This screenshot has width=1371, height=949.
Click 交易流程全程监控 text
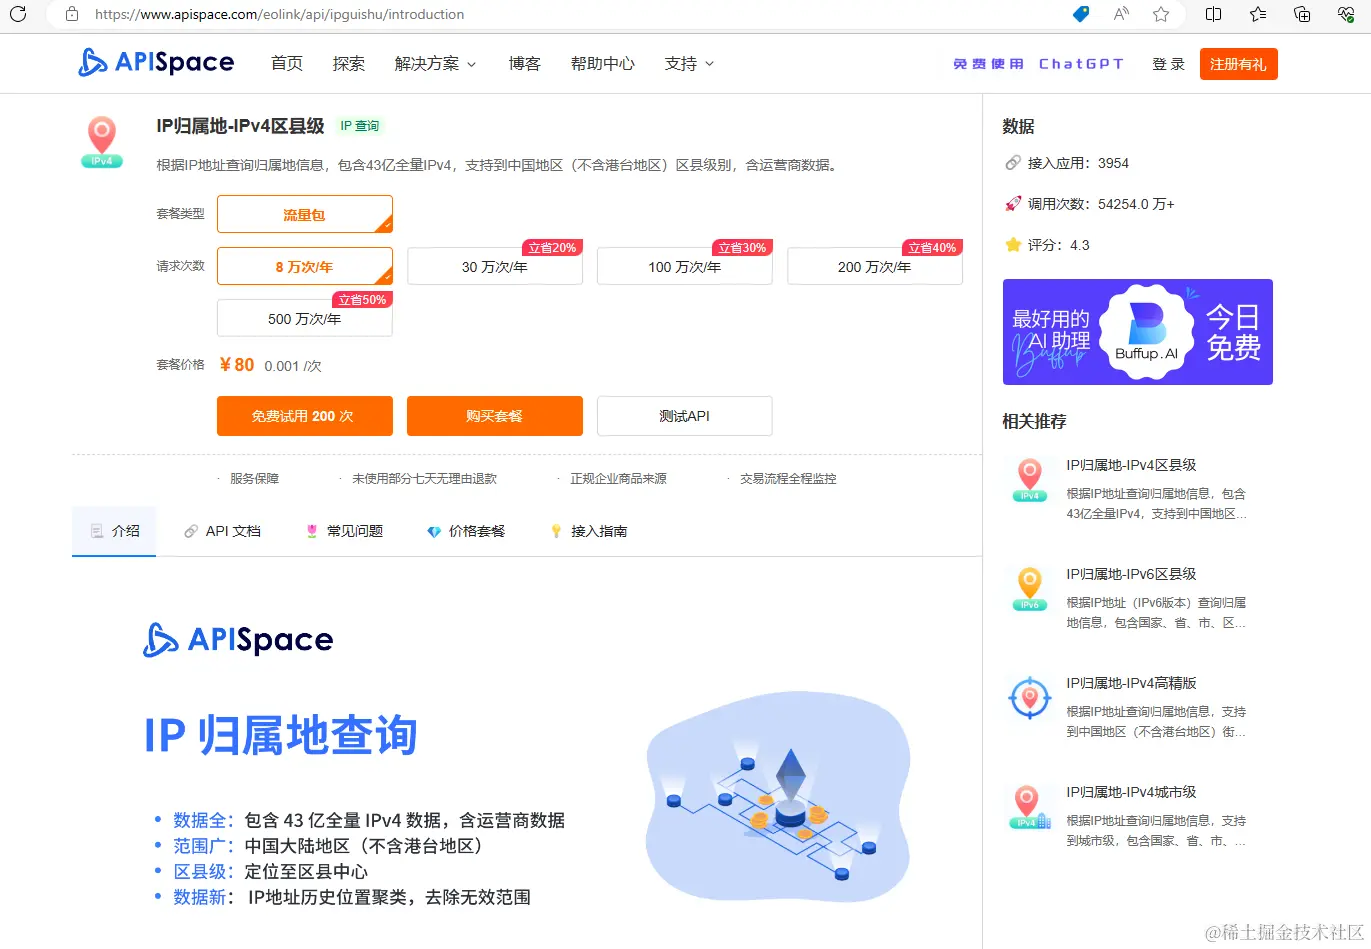[788, 479]
